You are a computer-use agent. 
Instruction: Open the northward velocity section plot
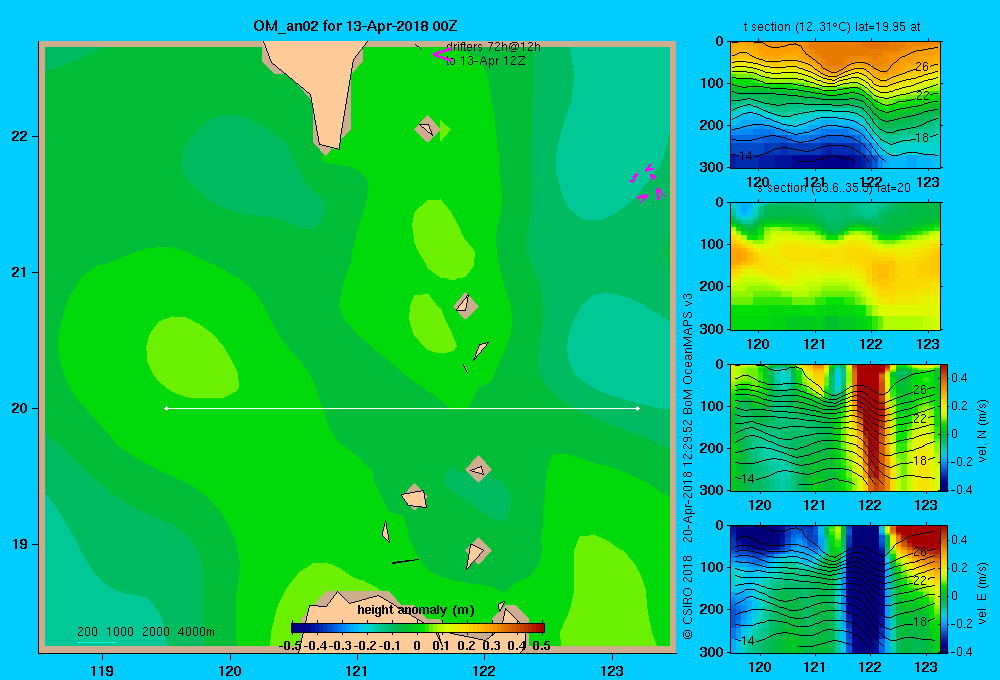pyautogui.click(x=835, y=427)
